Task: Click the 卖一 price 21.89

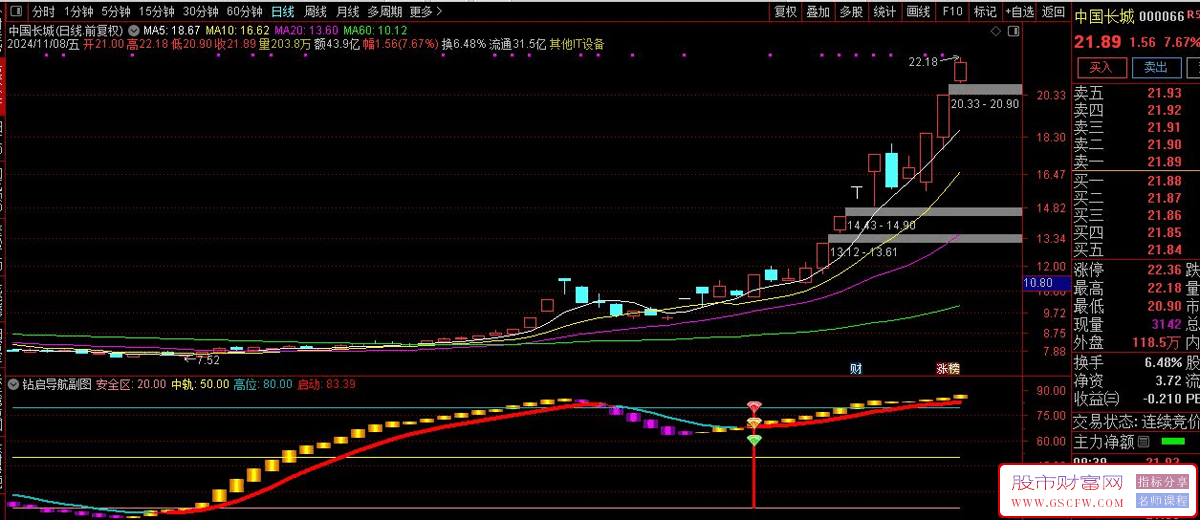Action: click(1164, 162)
